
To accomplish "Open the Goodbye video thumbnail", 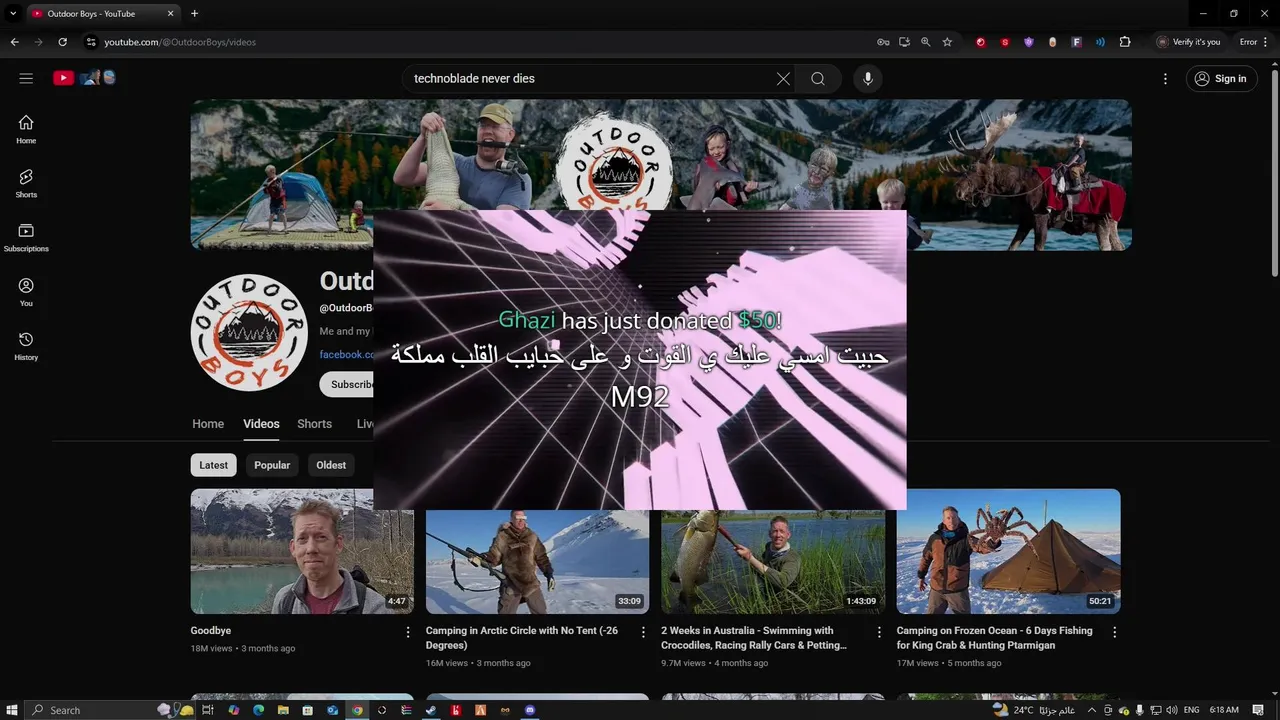I will (302, 551).
